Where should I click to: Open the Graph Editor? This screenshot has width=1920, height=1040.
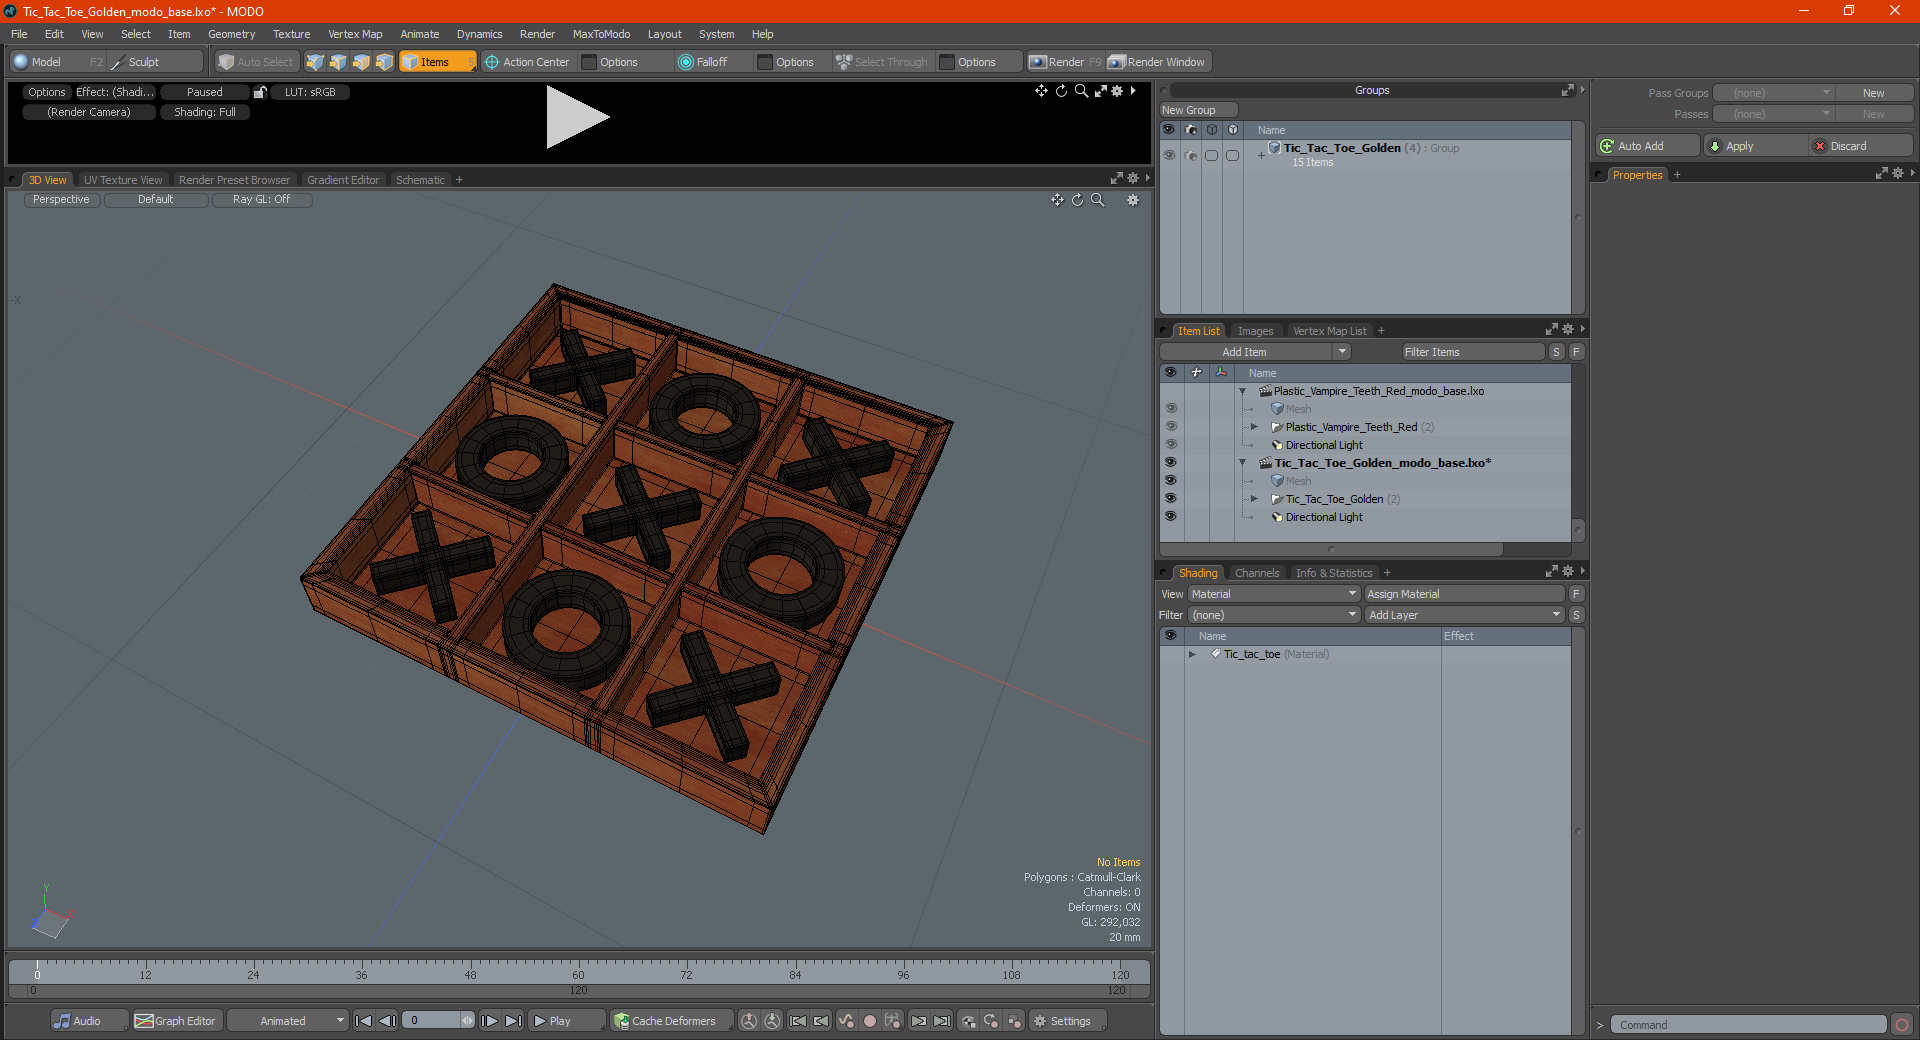coord(176,1021)
